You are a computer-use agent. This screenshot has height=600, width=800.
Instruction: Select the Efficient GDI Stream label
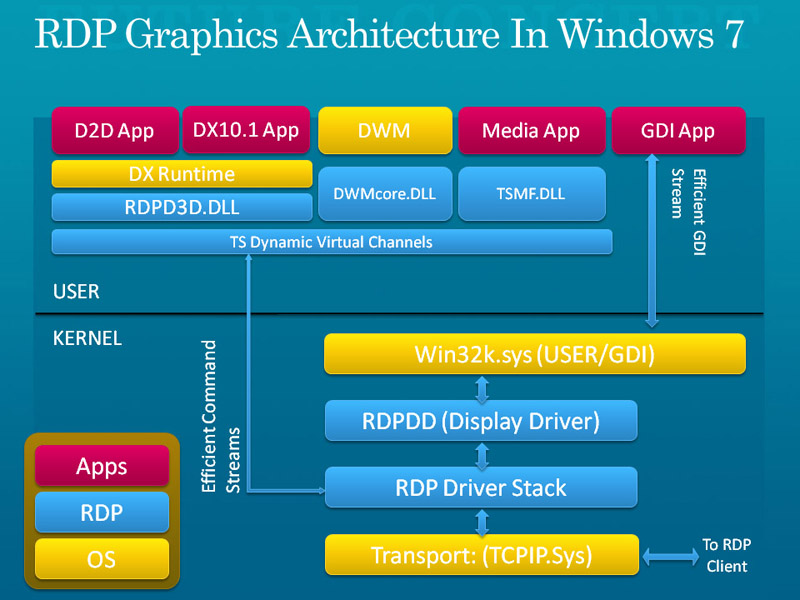point(688,212)
